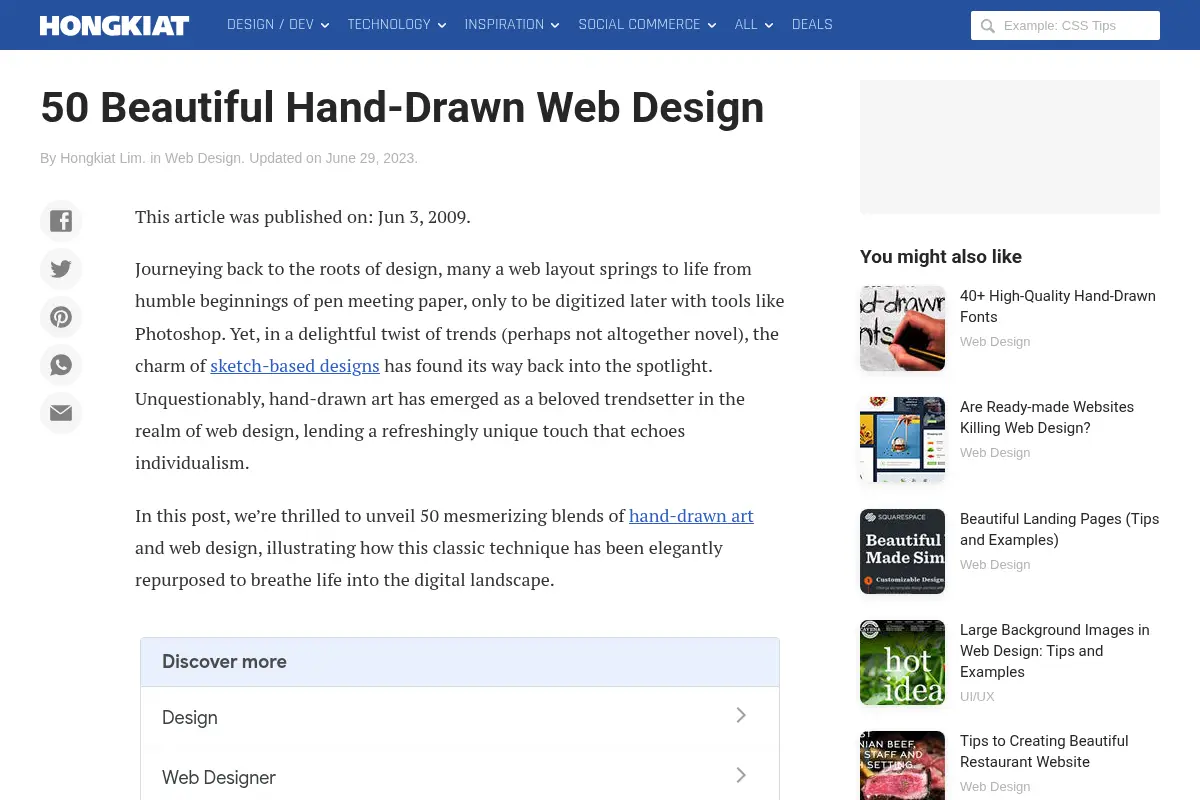This screenshot has height=800, width=1200.
Task: Open the Web Designer row chevron
Action: pos(741,775)
